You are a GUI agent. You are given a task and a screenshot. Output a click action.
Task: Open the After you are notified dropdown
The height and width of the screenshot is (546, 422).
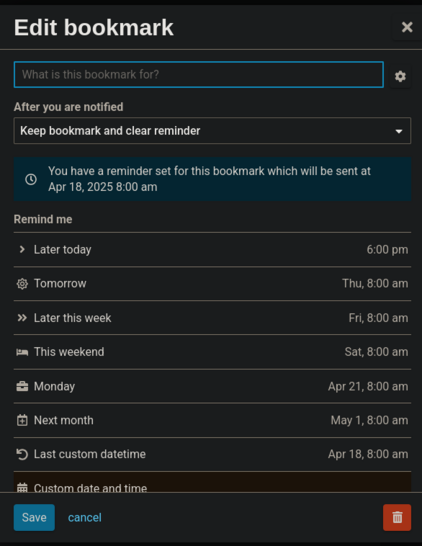coord(212,131)
